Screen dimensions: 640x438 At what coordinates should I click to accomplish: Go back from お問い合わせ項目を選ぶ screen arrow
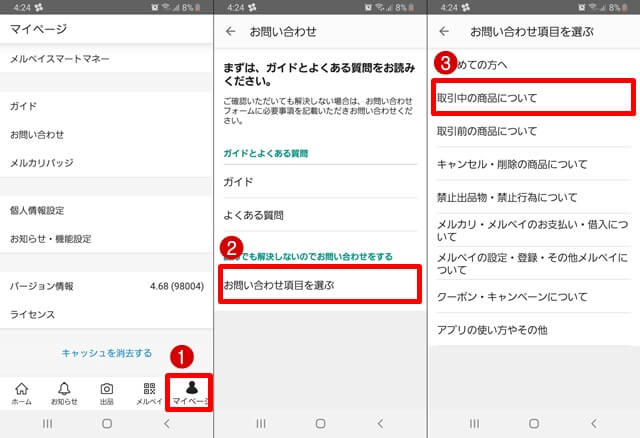pyautogui.click(x=444, y=31)
